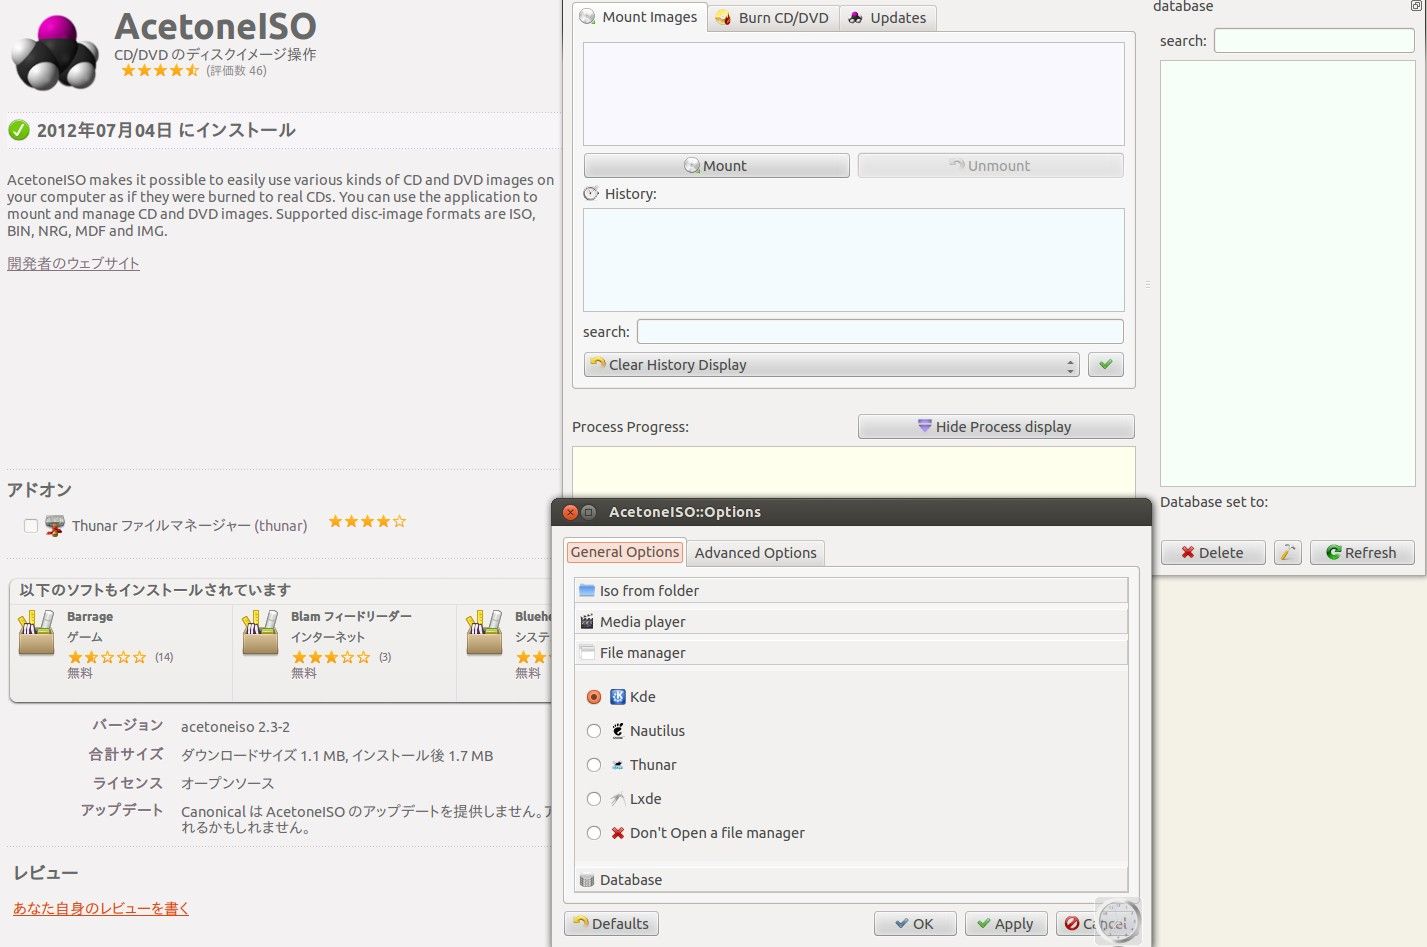
Task: Collapse the File manager section
Action: pos(851,652)
